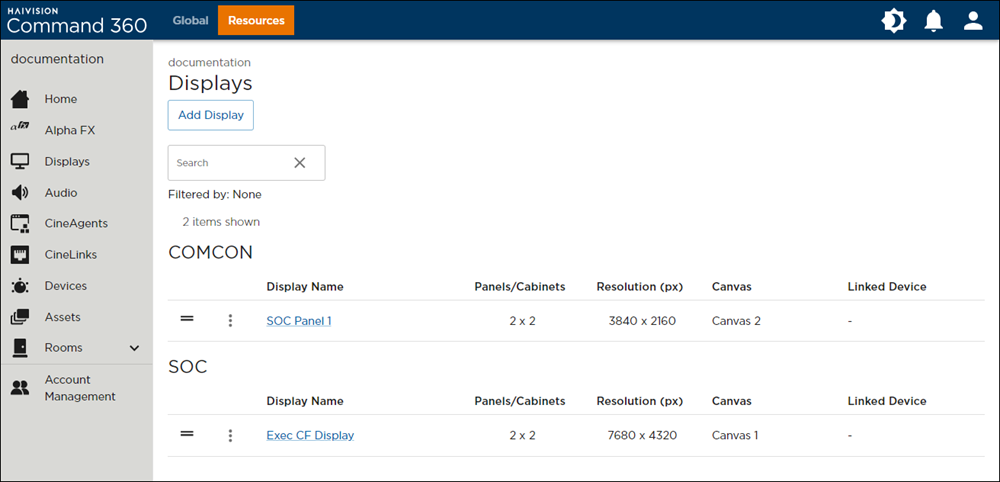Open the user profile menu

[x=973, y=20]
